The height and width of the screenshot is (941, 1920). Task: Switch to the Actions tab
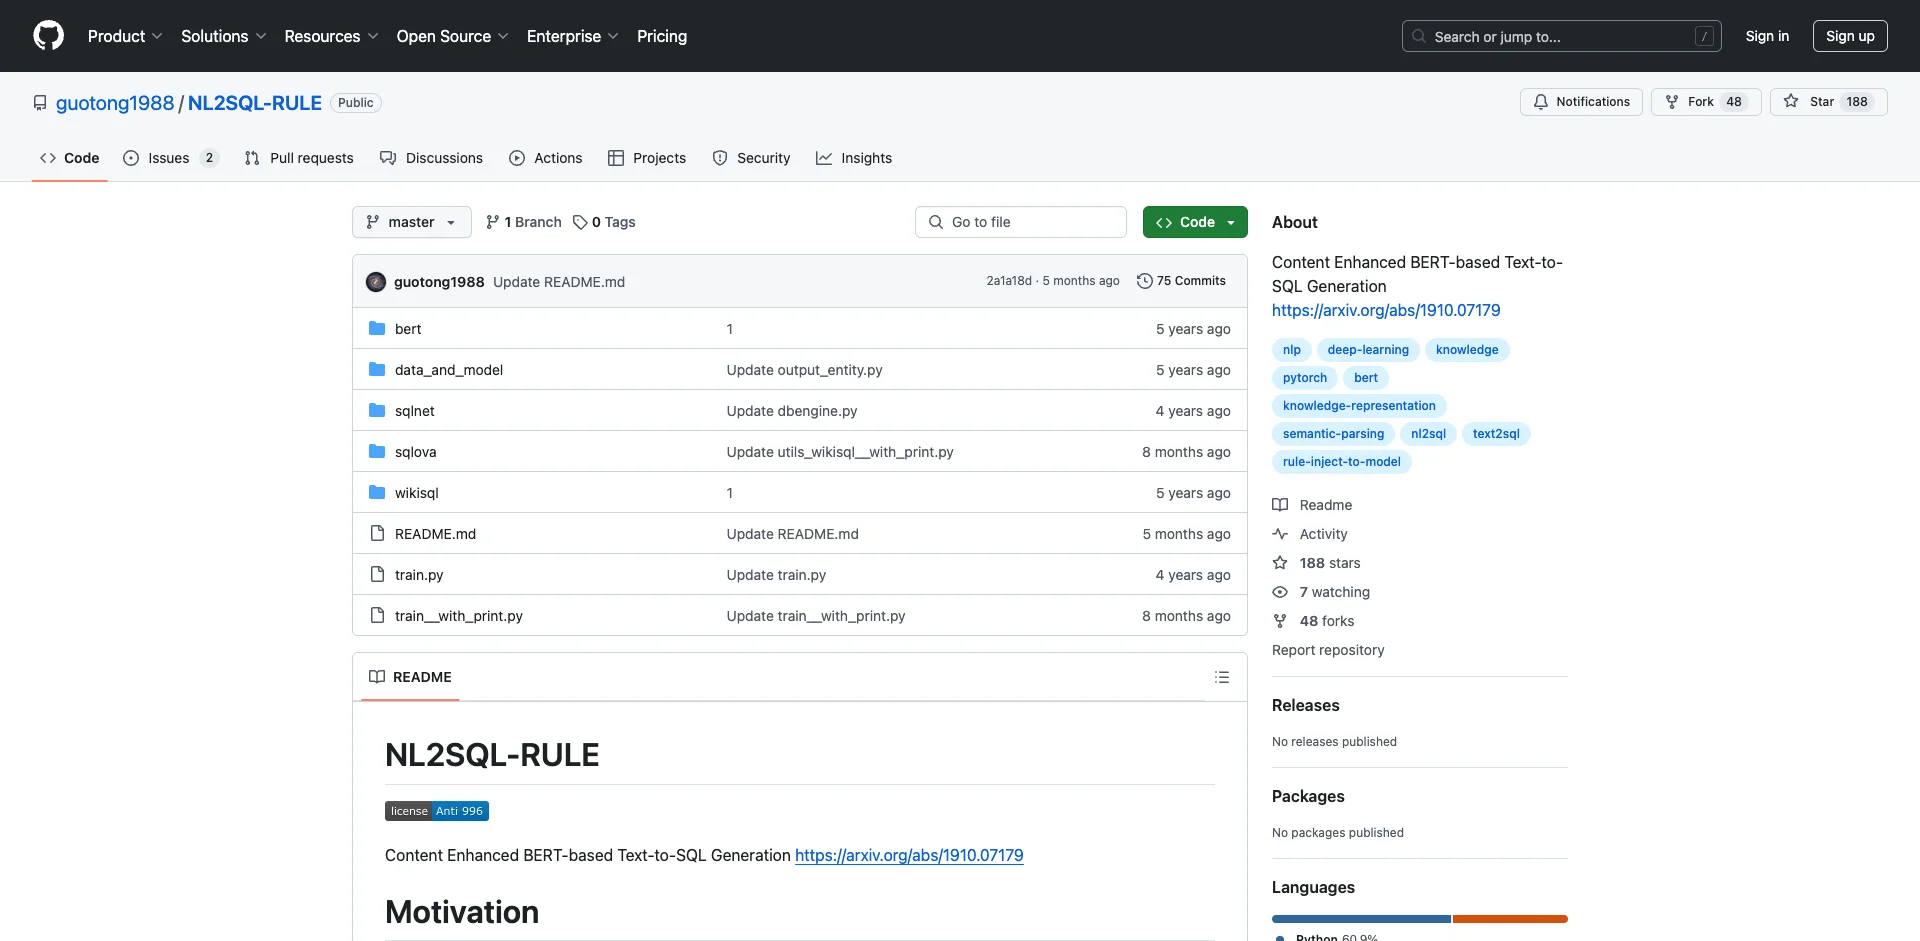pyautogui.click(x=546, y=158)
